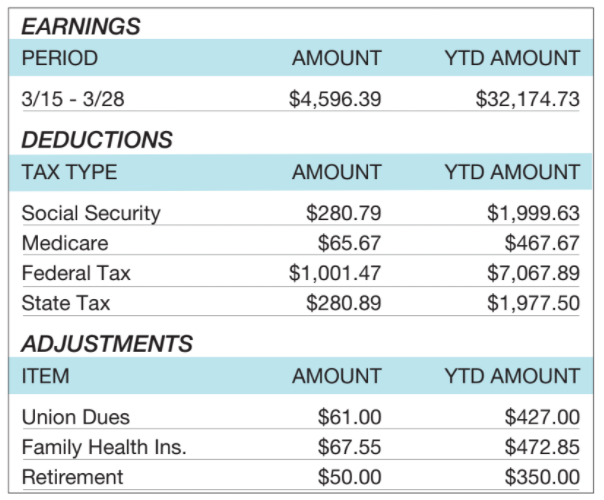604x500 pixels.
Task: Select the Federal Tax row label
Action: pos(76,273)
